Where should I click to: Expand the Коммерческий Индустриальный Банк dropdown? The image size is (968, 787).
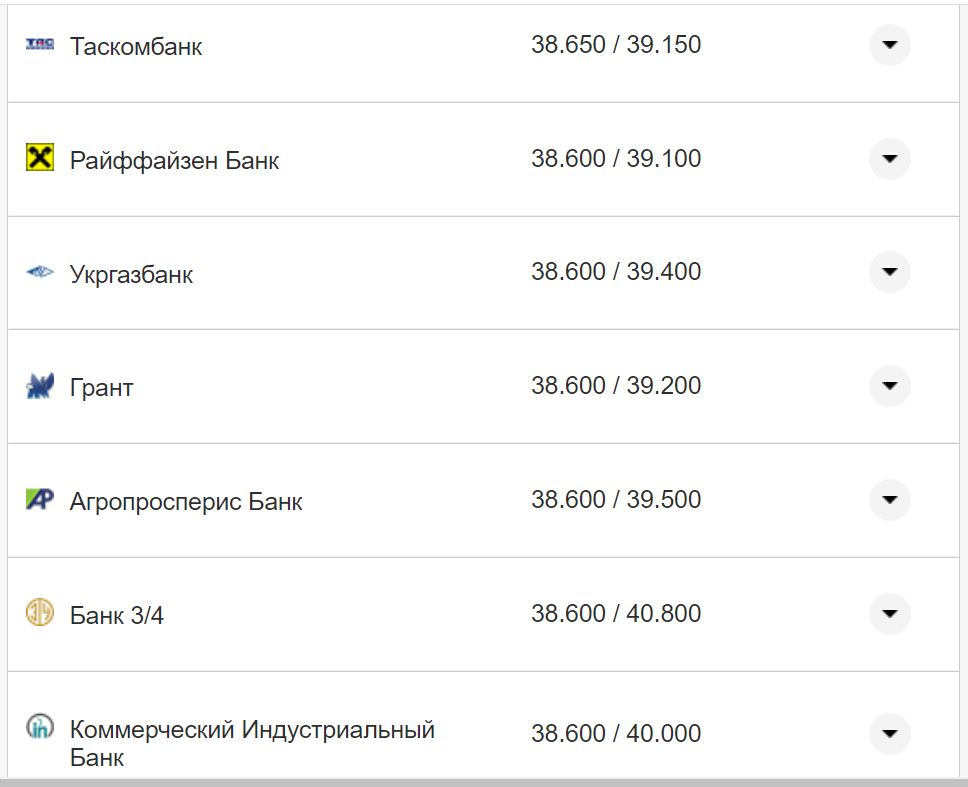[889, 733]
